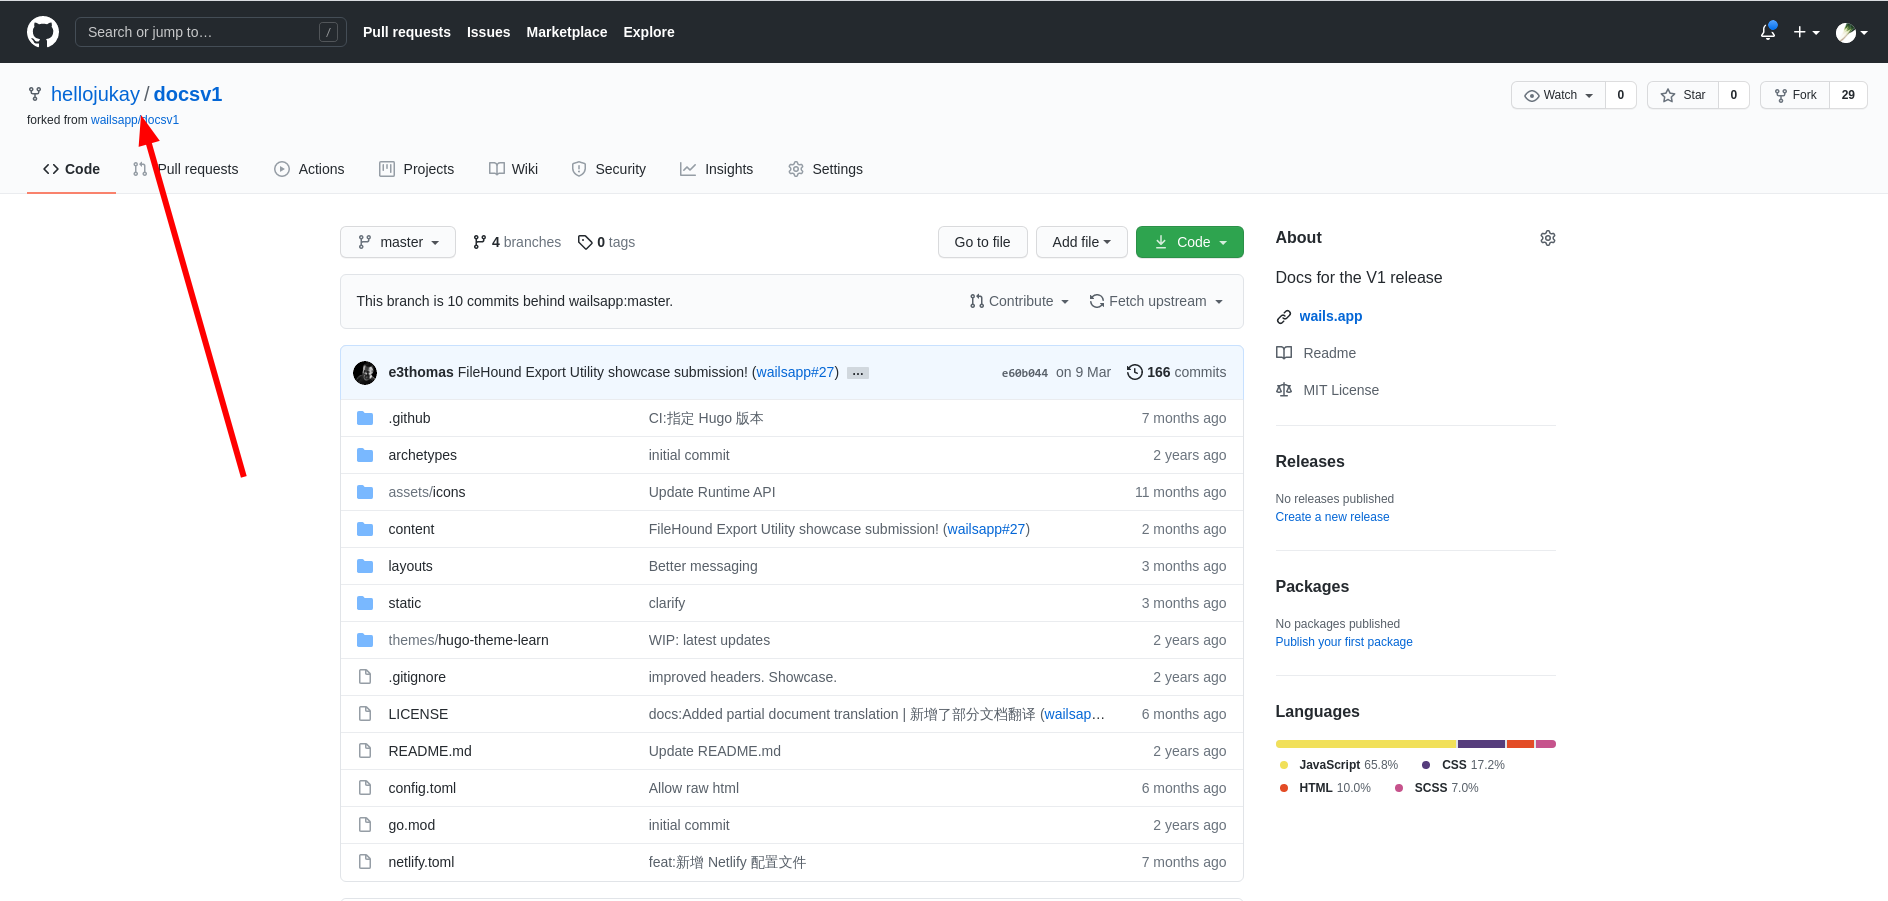This screenshot has height=901, width=1888.
Task: Click the file icon beside LICENSE
Action: click(x=365, y=714)
